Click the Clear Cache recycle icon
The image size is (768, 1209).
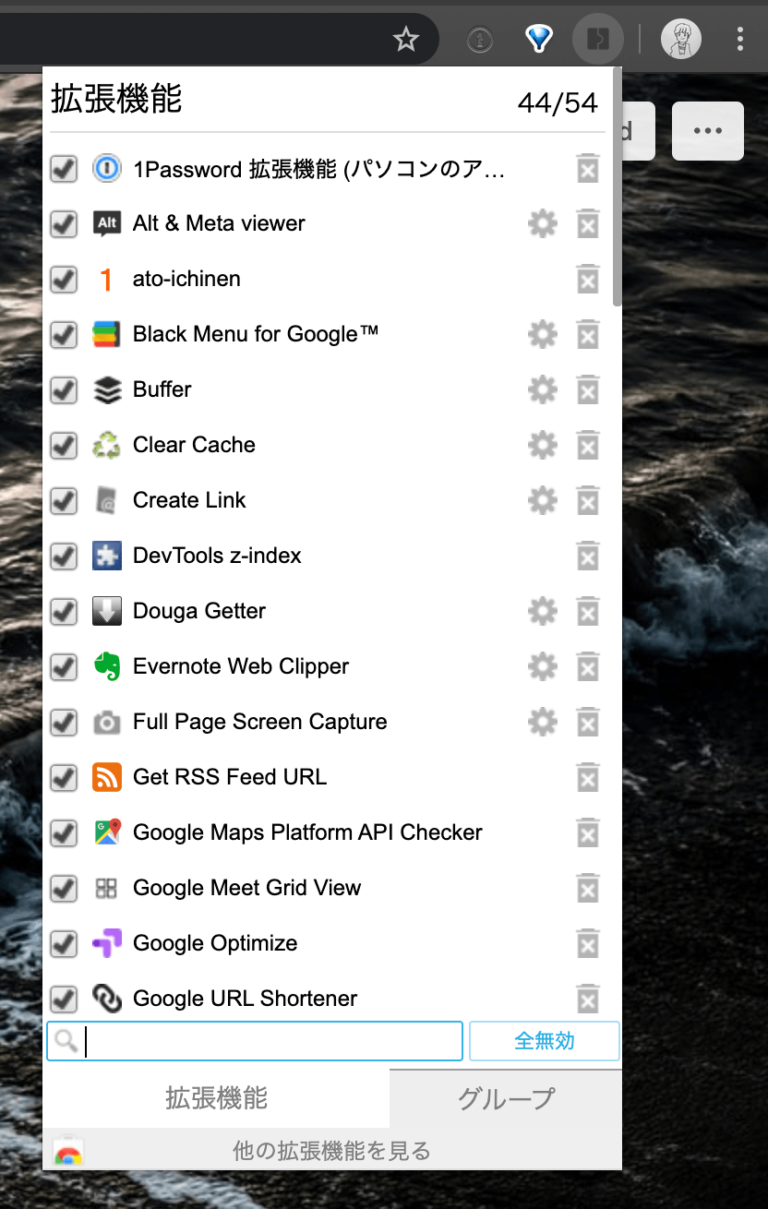107,445
